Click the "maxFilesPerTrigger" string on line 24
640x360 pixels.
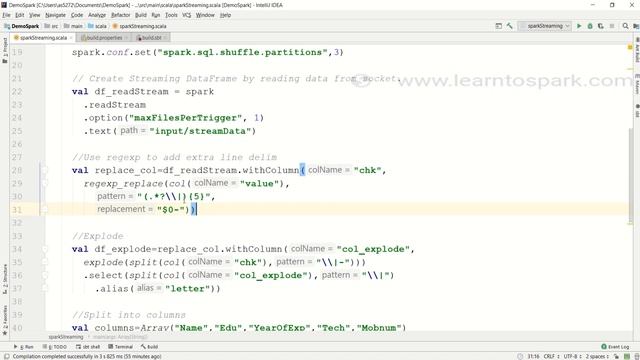pyautogui.click(x=186, y=118)
